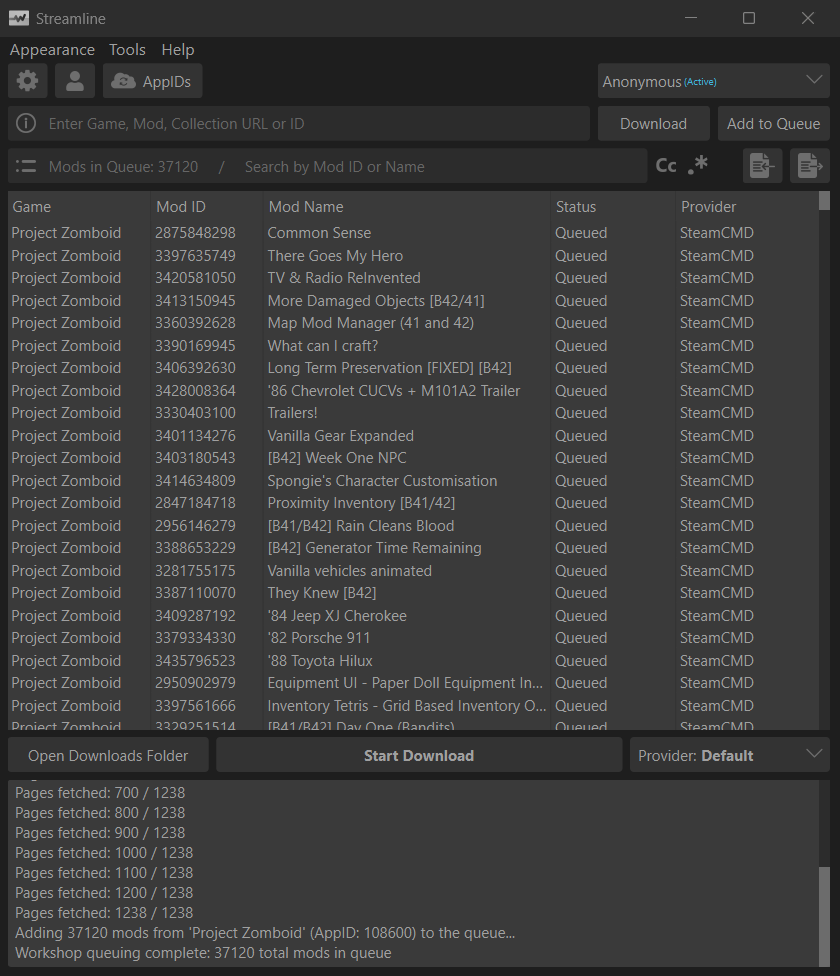Select Proximity Inventory [B41/42] row
Image resolution: width=840 pixels, height=976 pixels.
click(413, 502)
